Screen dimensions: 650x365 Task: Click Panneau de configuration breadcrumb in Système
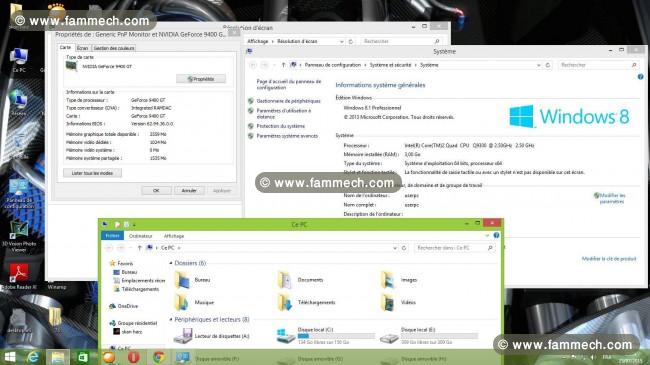pos(332,65)
